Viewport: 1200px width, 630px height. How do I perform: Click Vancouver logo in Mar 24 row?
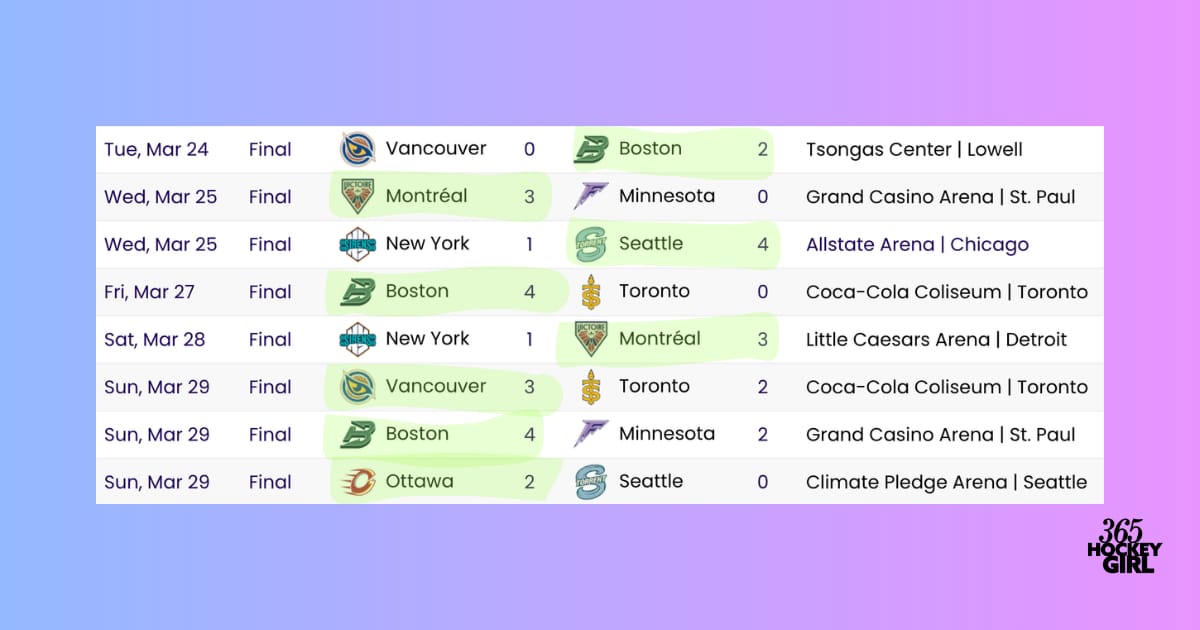point(357,149)
